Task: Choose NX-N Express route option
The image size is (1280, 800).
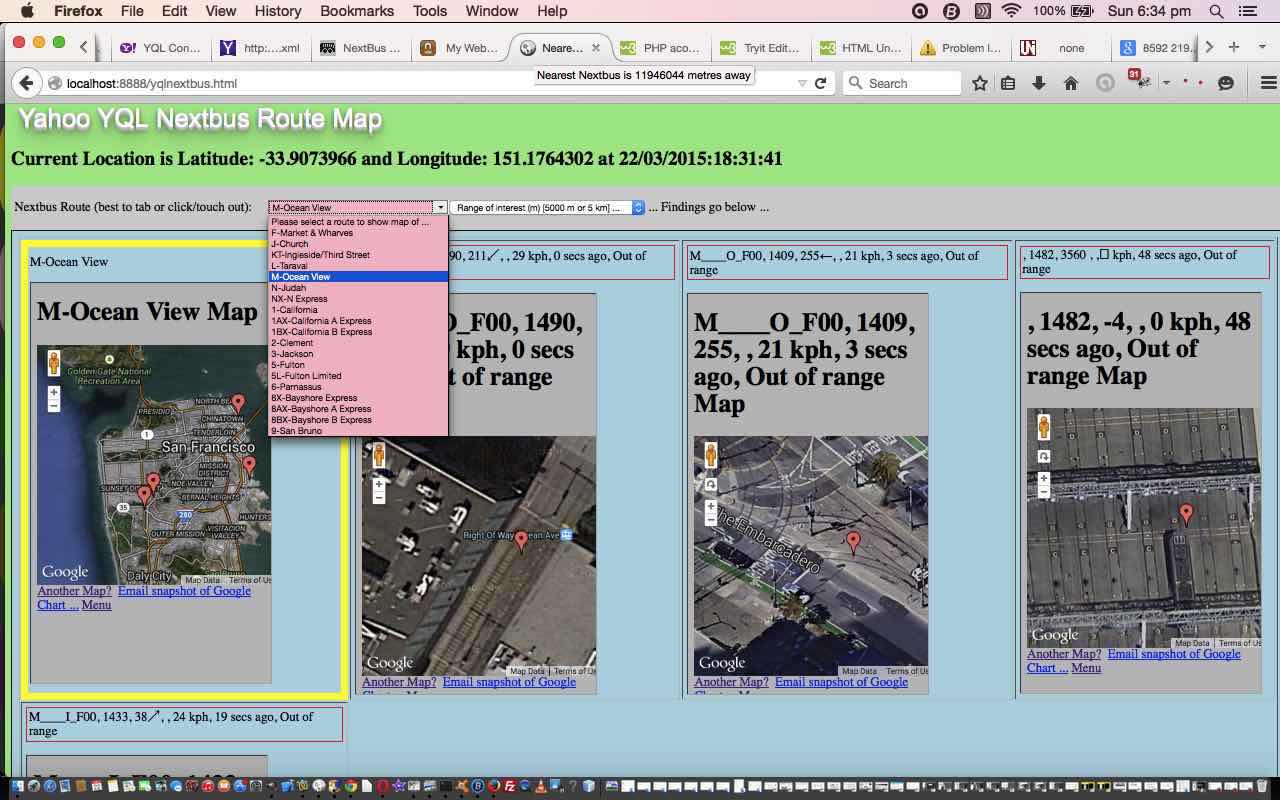Action: (358, 299)
